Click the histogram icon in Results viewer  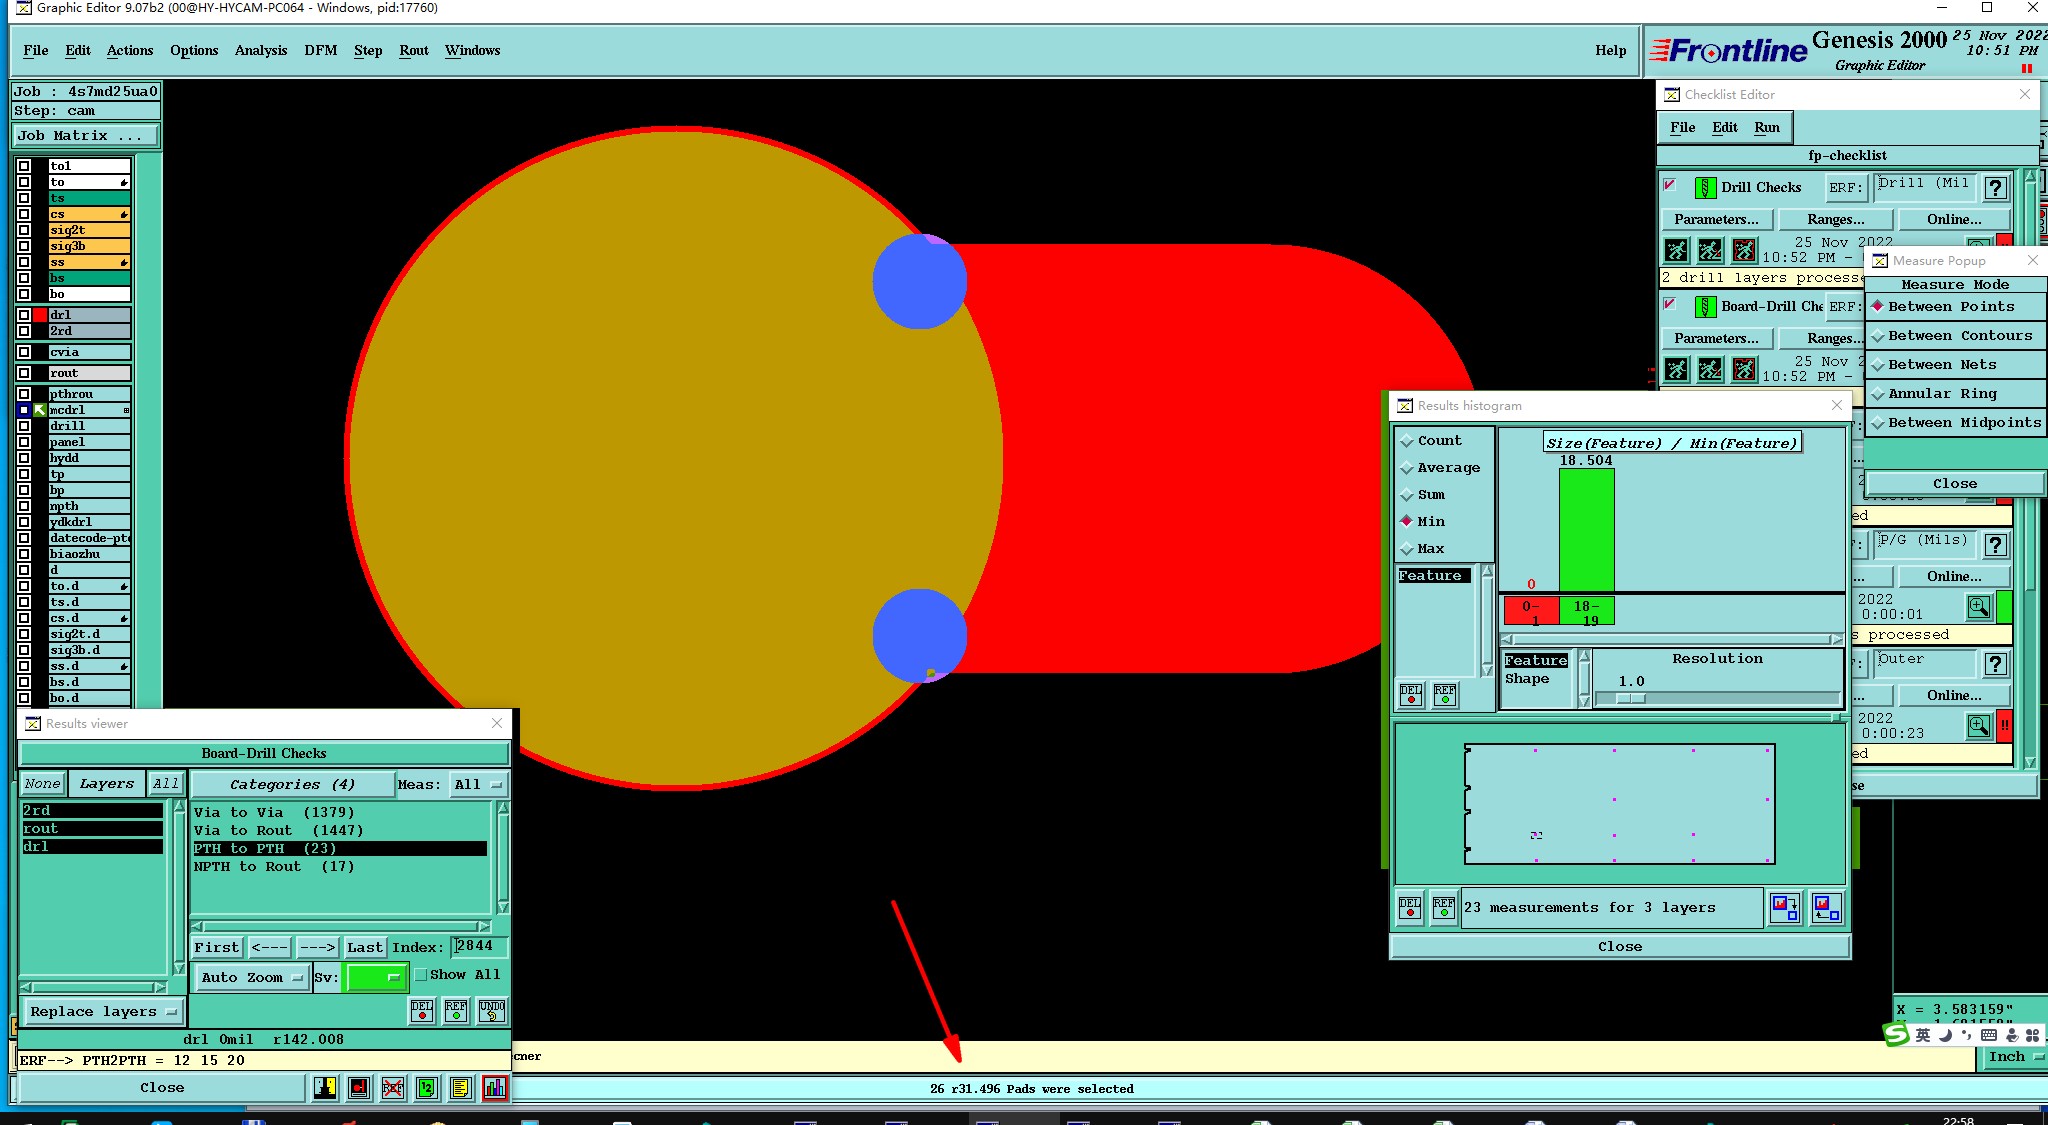(494, 1088)
